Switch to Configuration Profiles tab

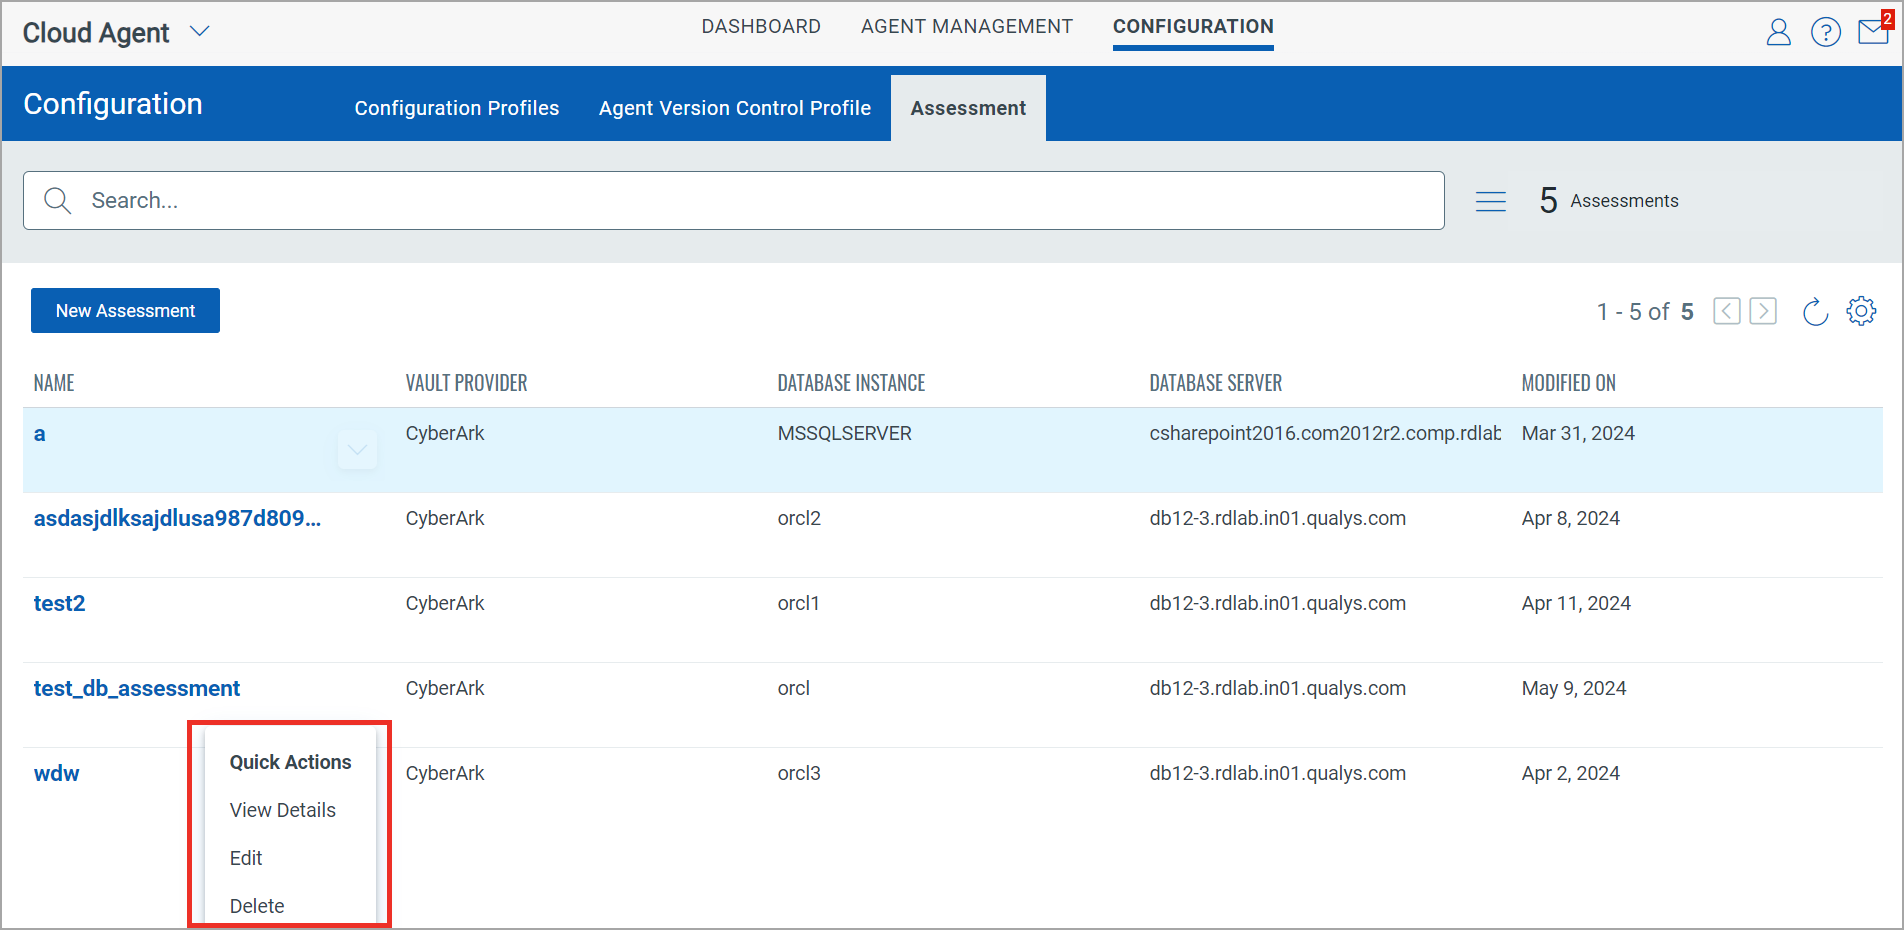click(x=457, y=108)
